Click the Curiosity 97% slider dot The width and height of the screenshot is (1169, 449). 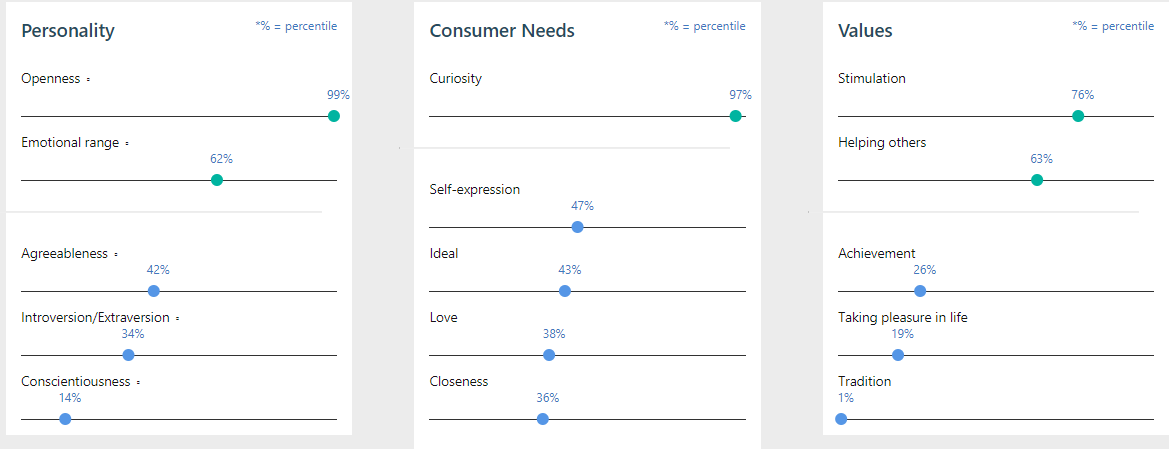[x=736, y=116]
